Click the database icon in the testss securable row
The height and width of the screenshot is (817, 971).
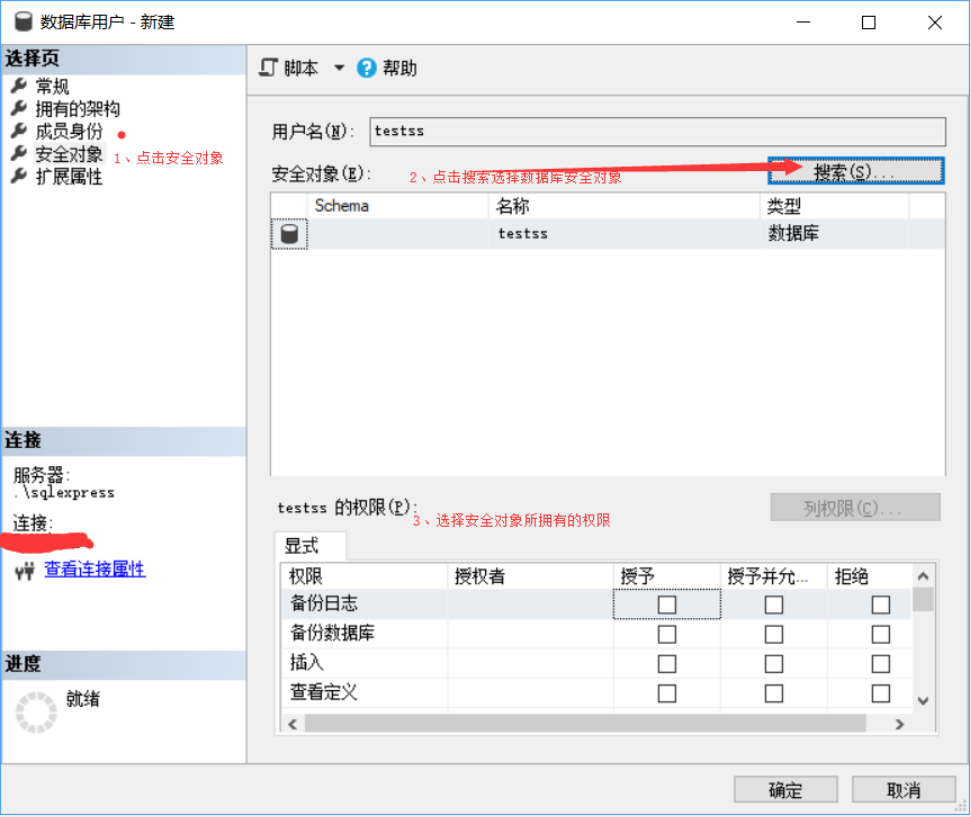(289, 234)
